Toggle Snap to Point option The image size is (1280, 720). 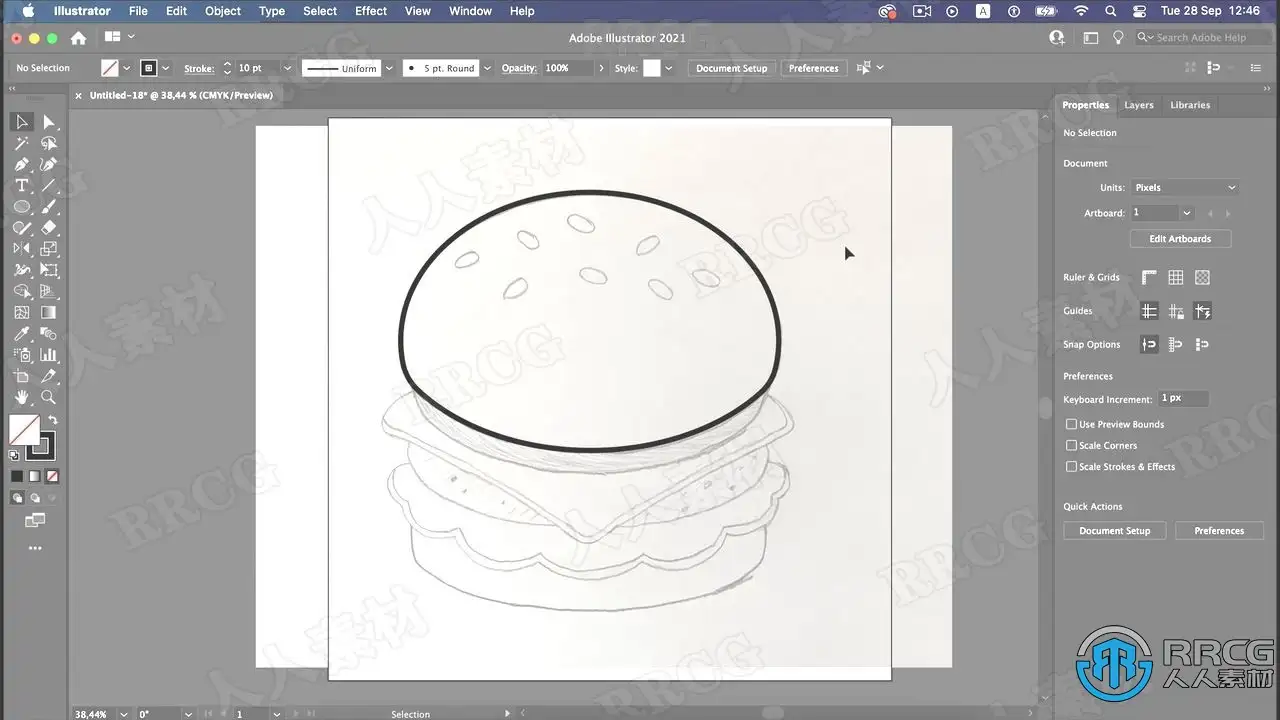(x=1149, y=344)
